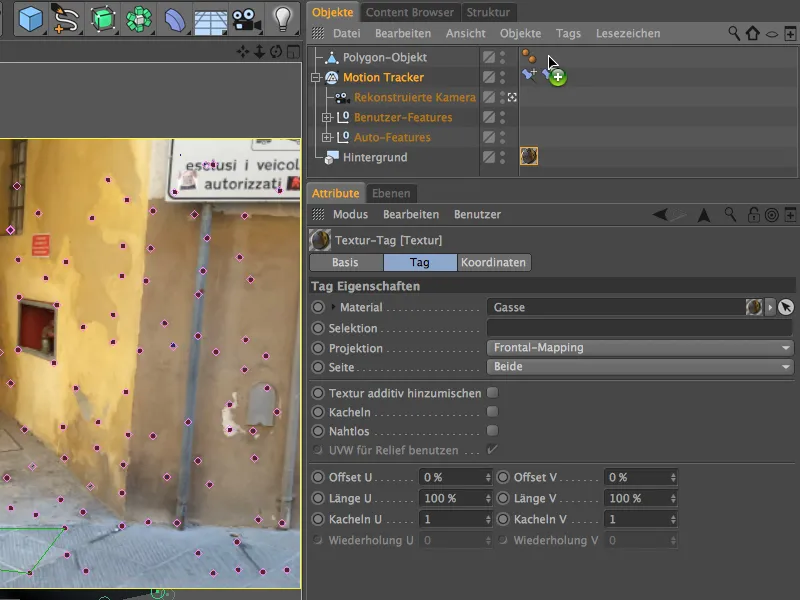Click the camera target icon on the Rekonstruierte Kamera row

512,97
